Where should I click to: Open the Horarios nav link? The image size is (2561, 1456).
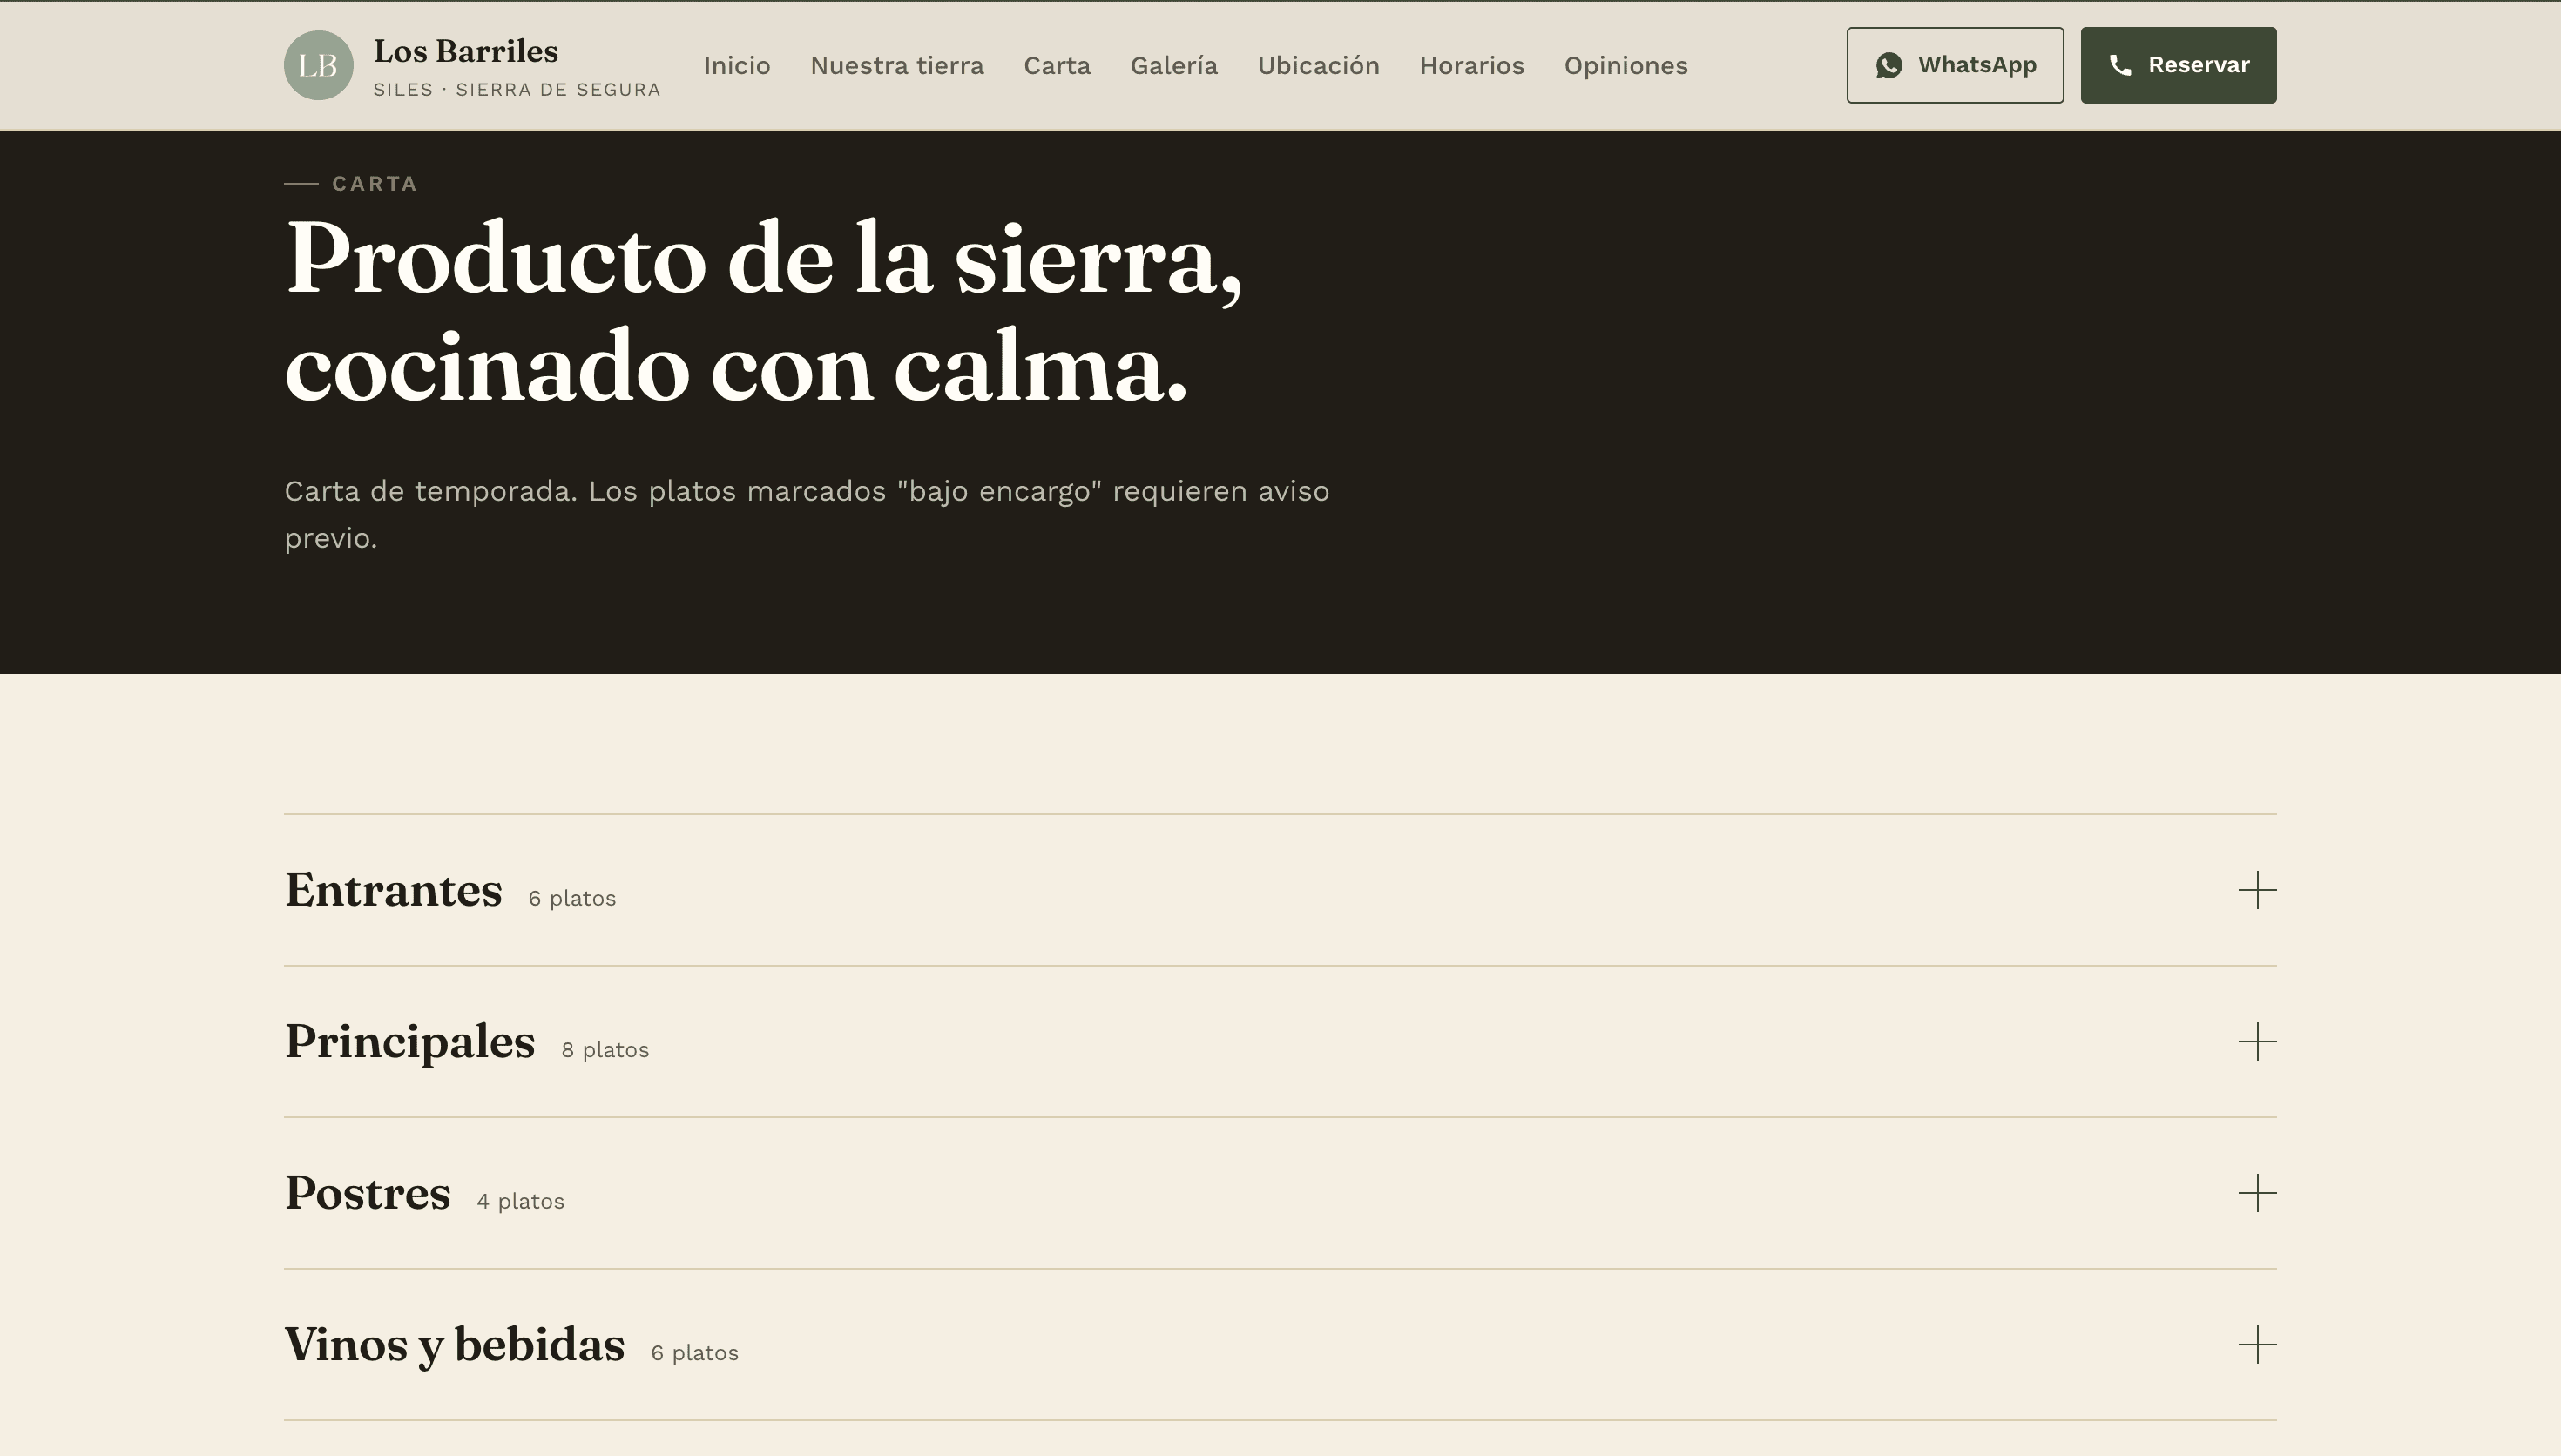(1472, 66)
